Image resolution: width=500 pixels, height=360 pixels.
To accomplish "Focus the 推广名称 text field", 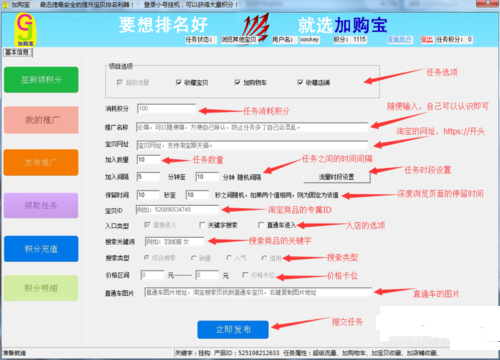I will click(252, 127).
